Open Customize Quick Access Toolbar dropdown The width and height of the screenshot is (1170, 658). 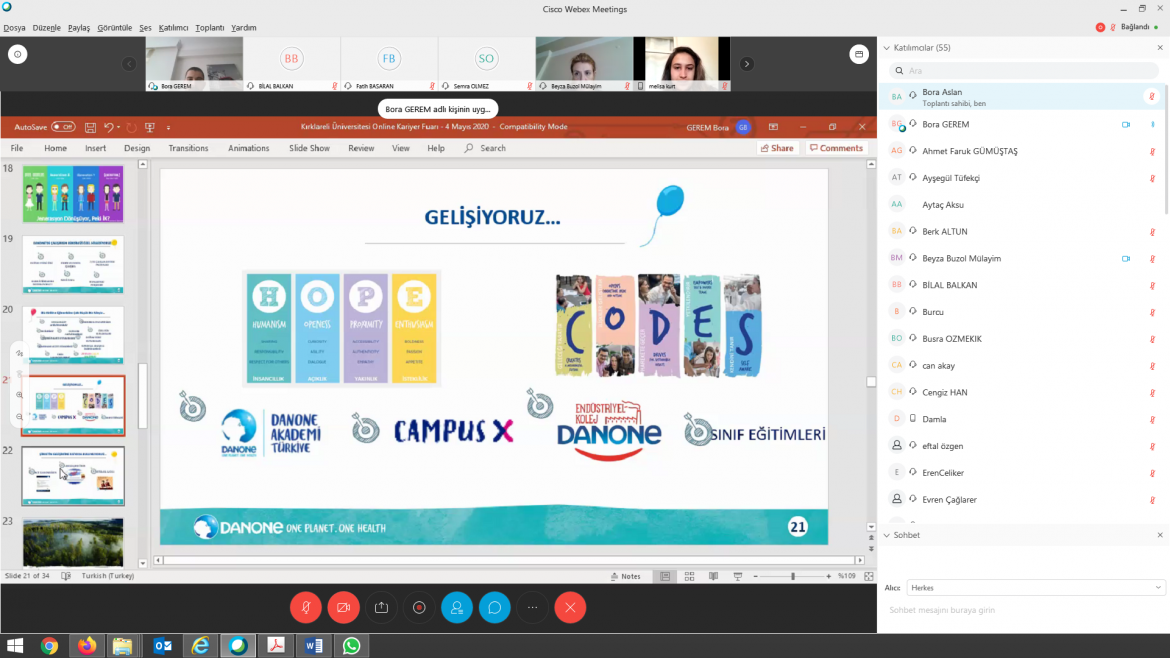[169, 128]
